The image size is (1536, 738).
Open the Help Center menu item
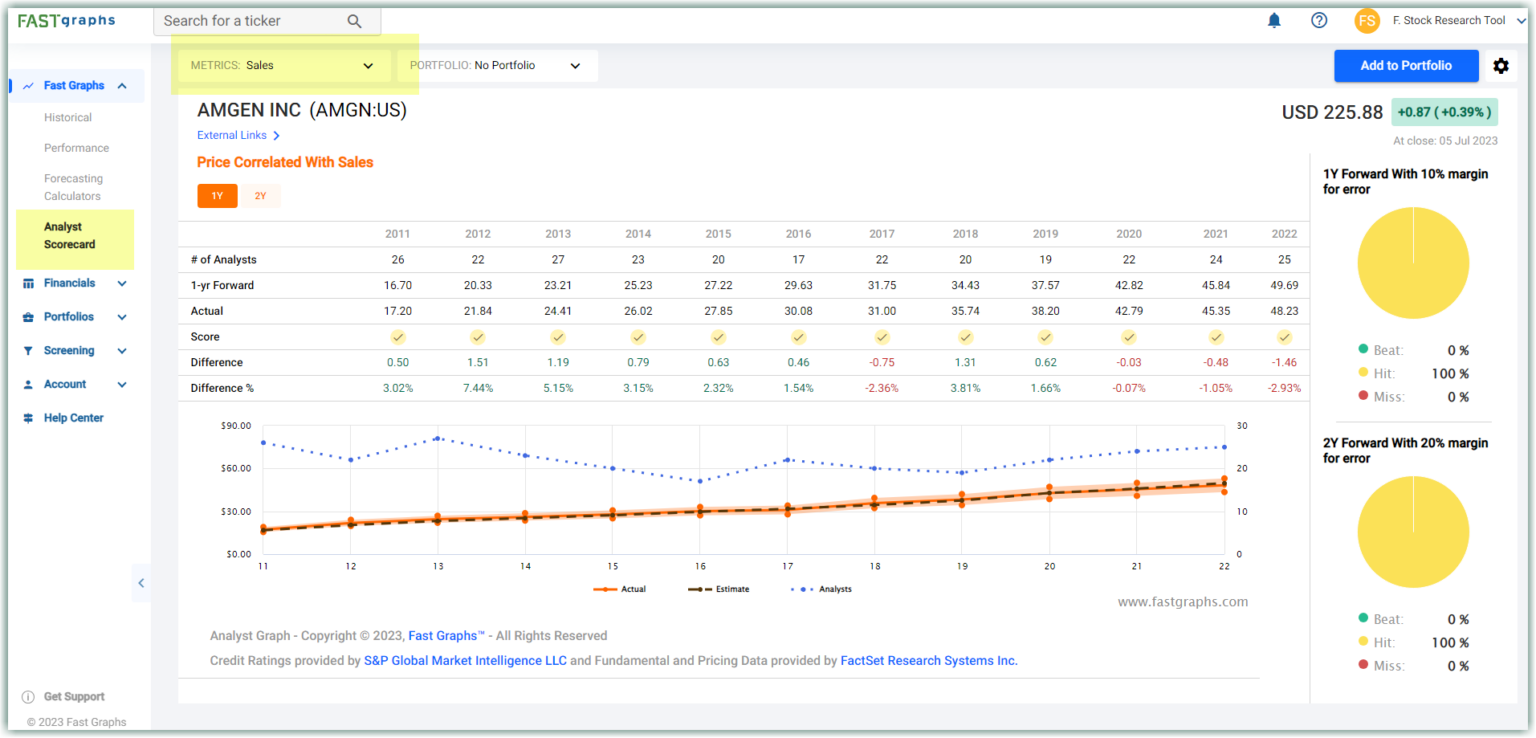pyautogui.click(x=74, y=418)
